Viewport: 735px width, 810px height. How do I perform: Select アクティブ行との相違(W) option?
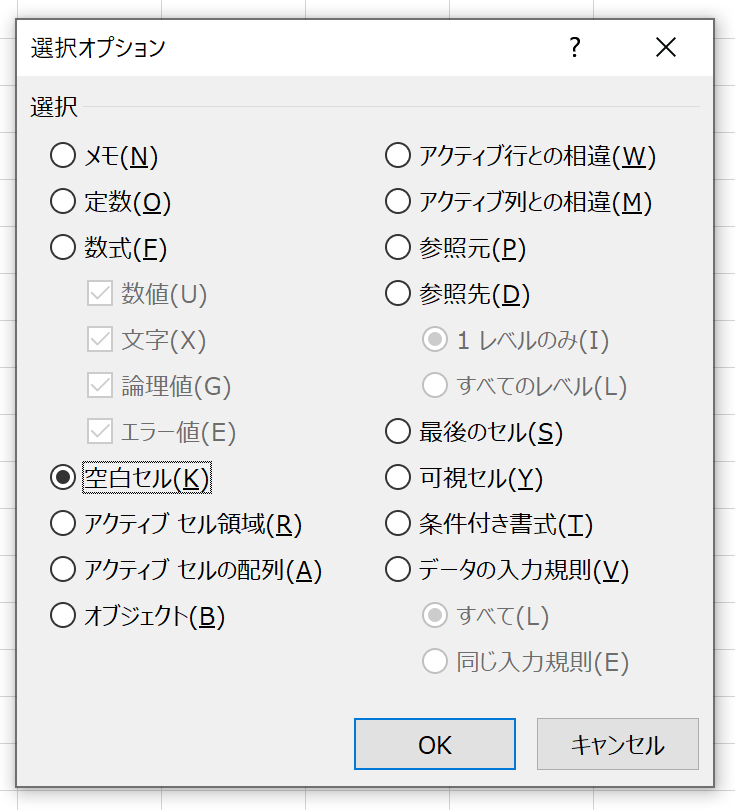pyautogui.click(x=398, y=156)
